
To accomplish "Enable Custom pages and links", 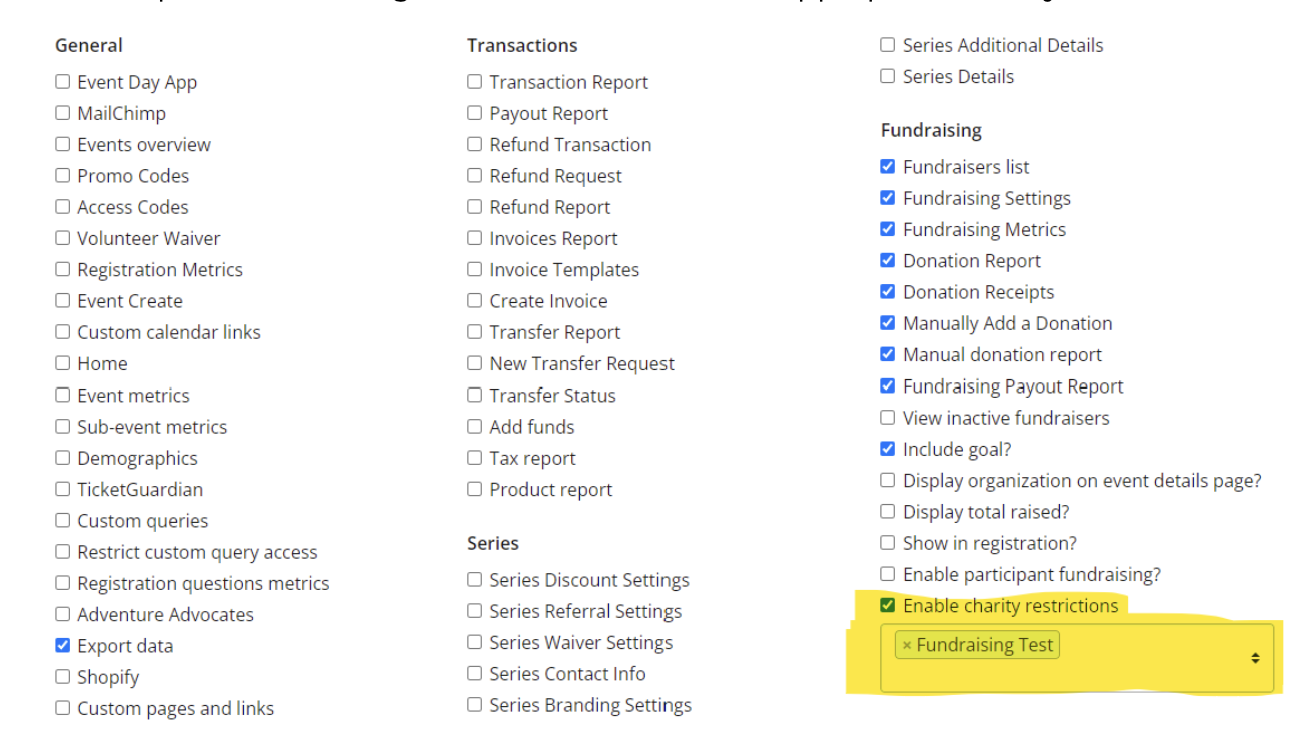I will 63,708.
